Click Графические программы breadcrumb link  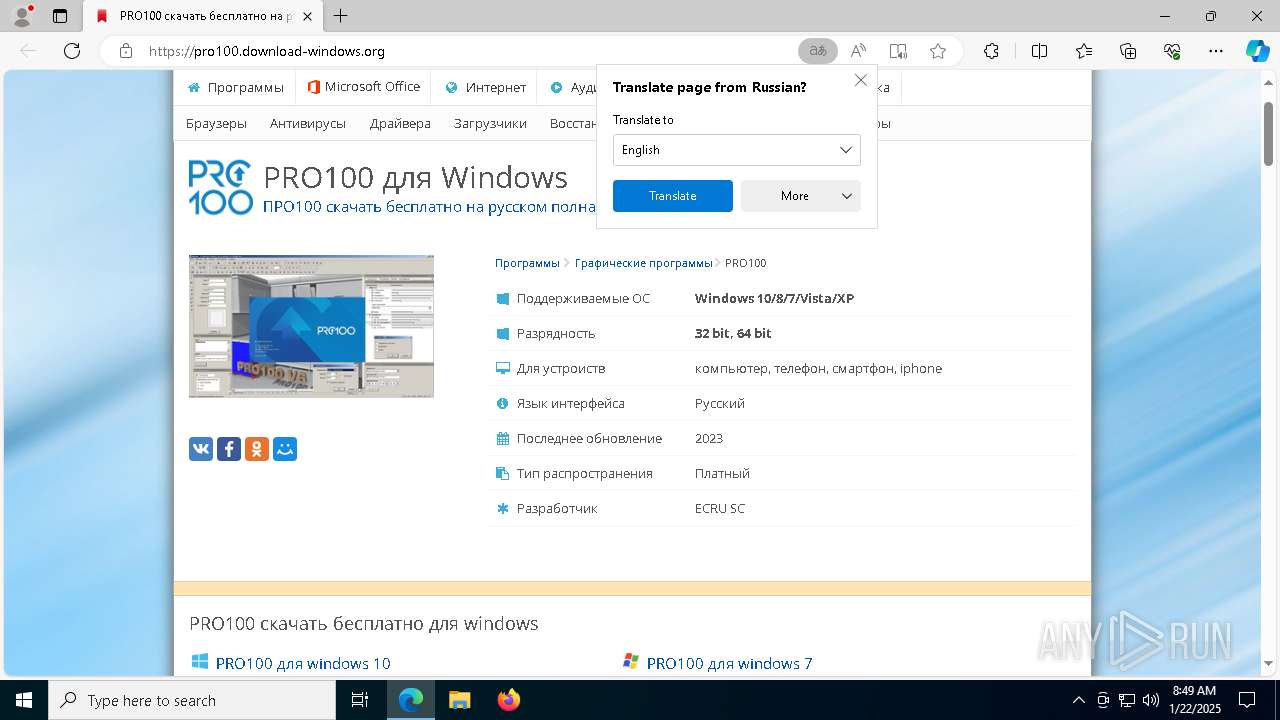643,263
